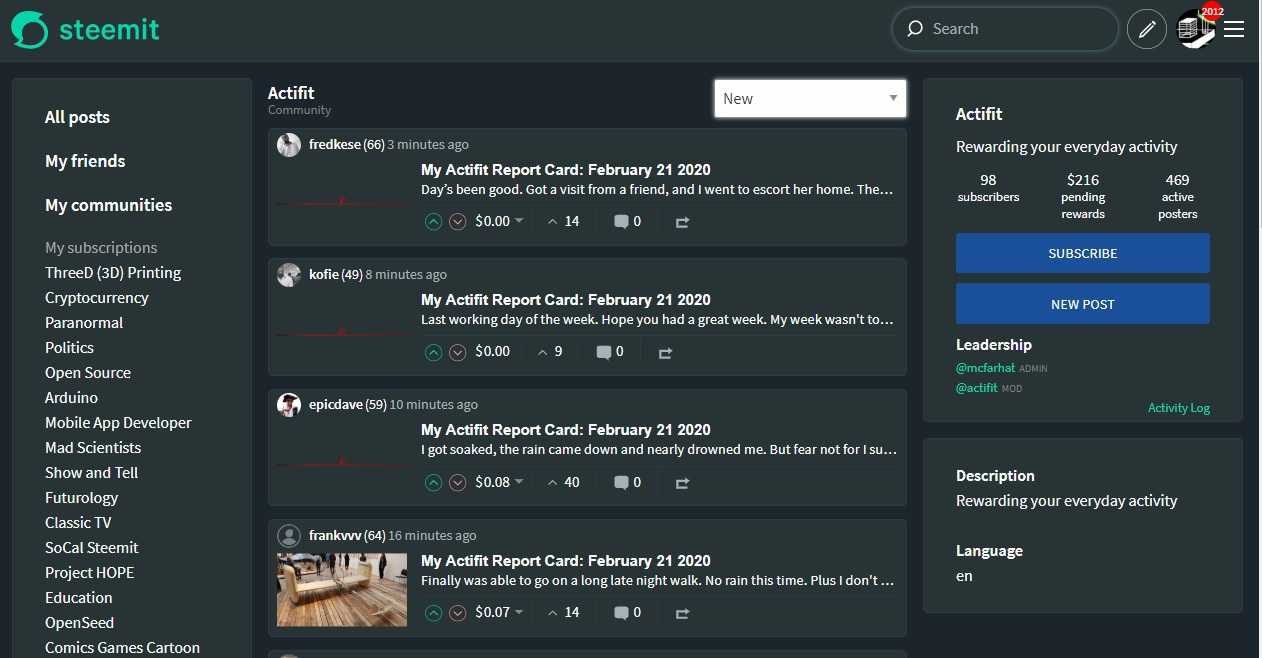This screenshot has width=1262, height=658.
Task: Resteem fredkese's post
Action: 682,222
